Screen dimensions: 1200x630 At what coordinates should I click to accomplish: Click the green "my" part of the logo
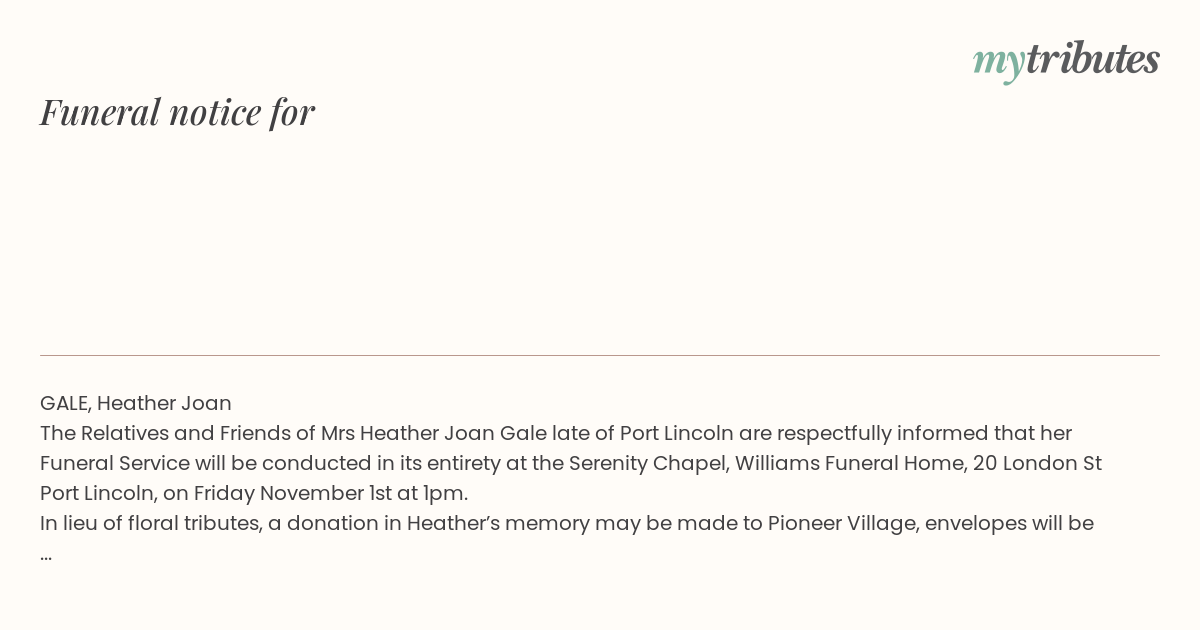point(999,62)
